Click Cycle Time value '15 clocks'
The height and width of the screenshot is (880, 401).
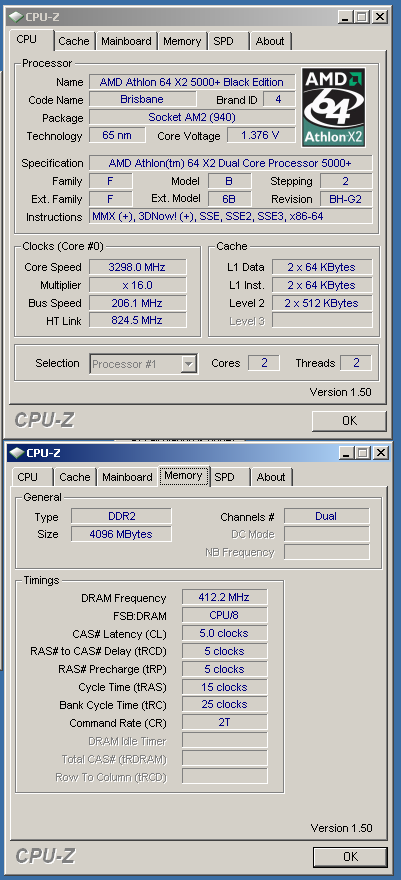(x=224, y=687)
